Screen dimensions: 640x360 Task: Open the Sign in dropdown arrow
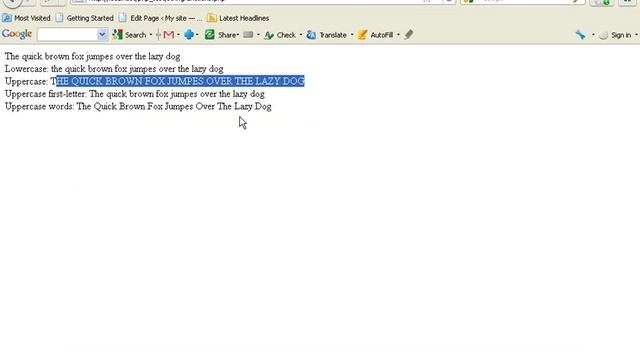click(x=636, y=35)
